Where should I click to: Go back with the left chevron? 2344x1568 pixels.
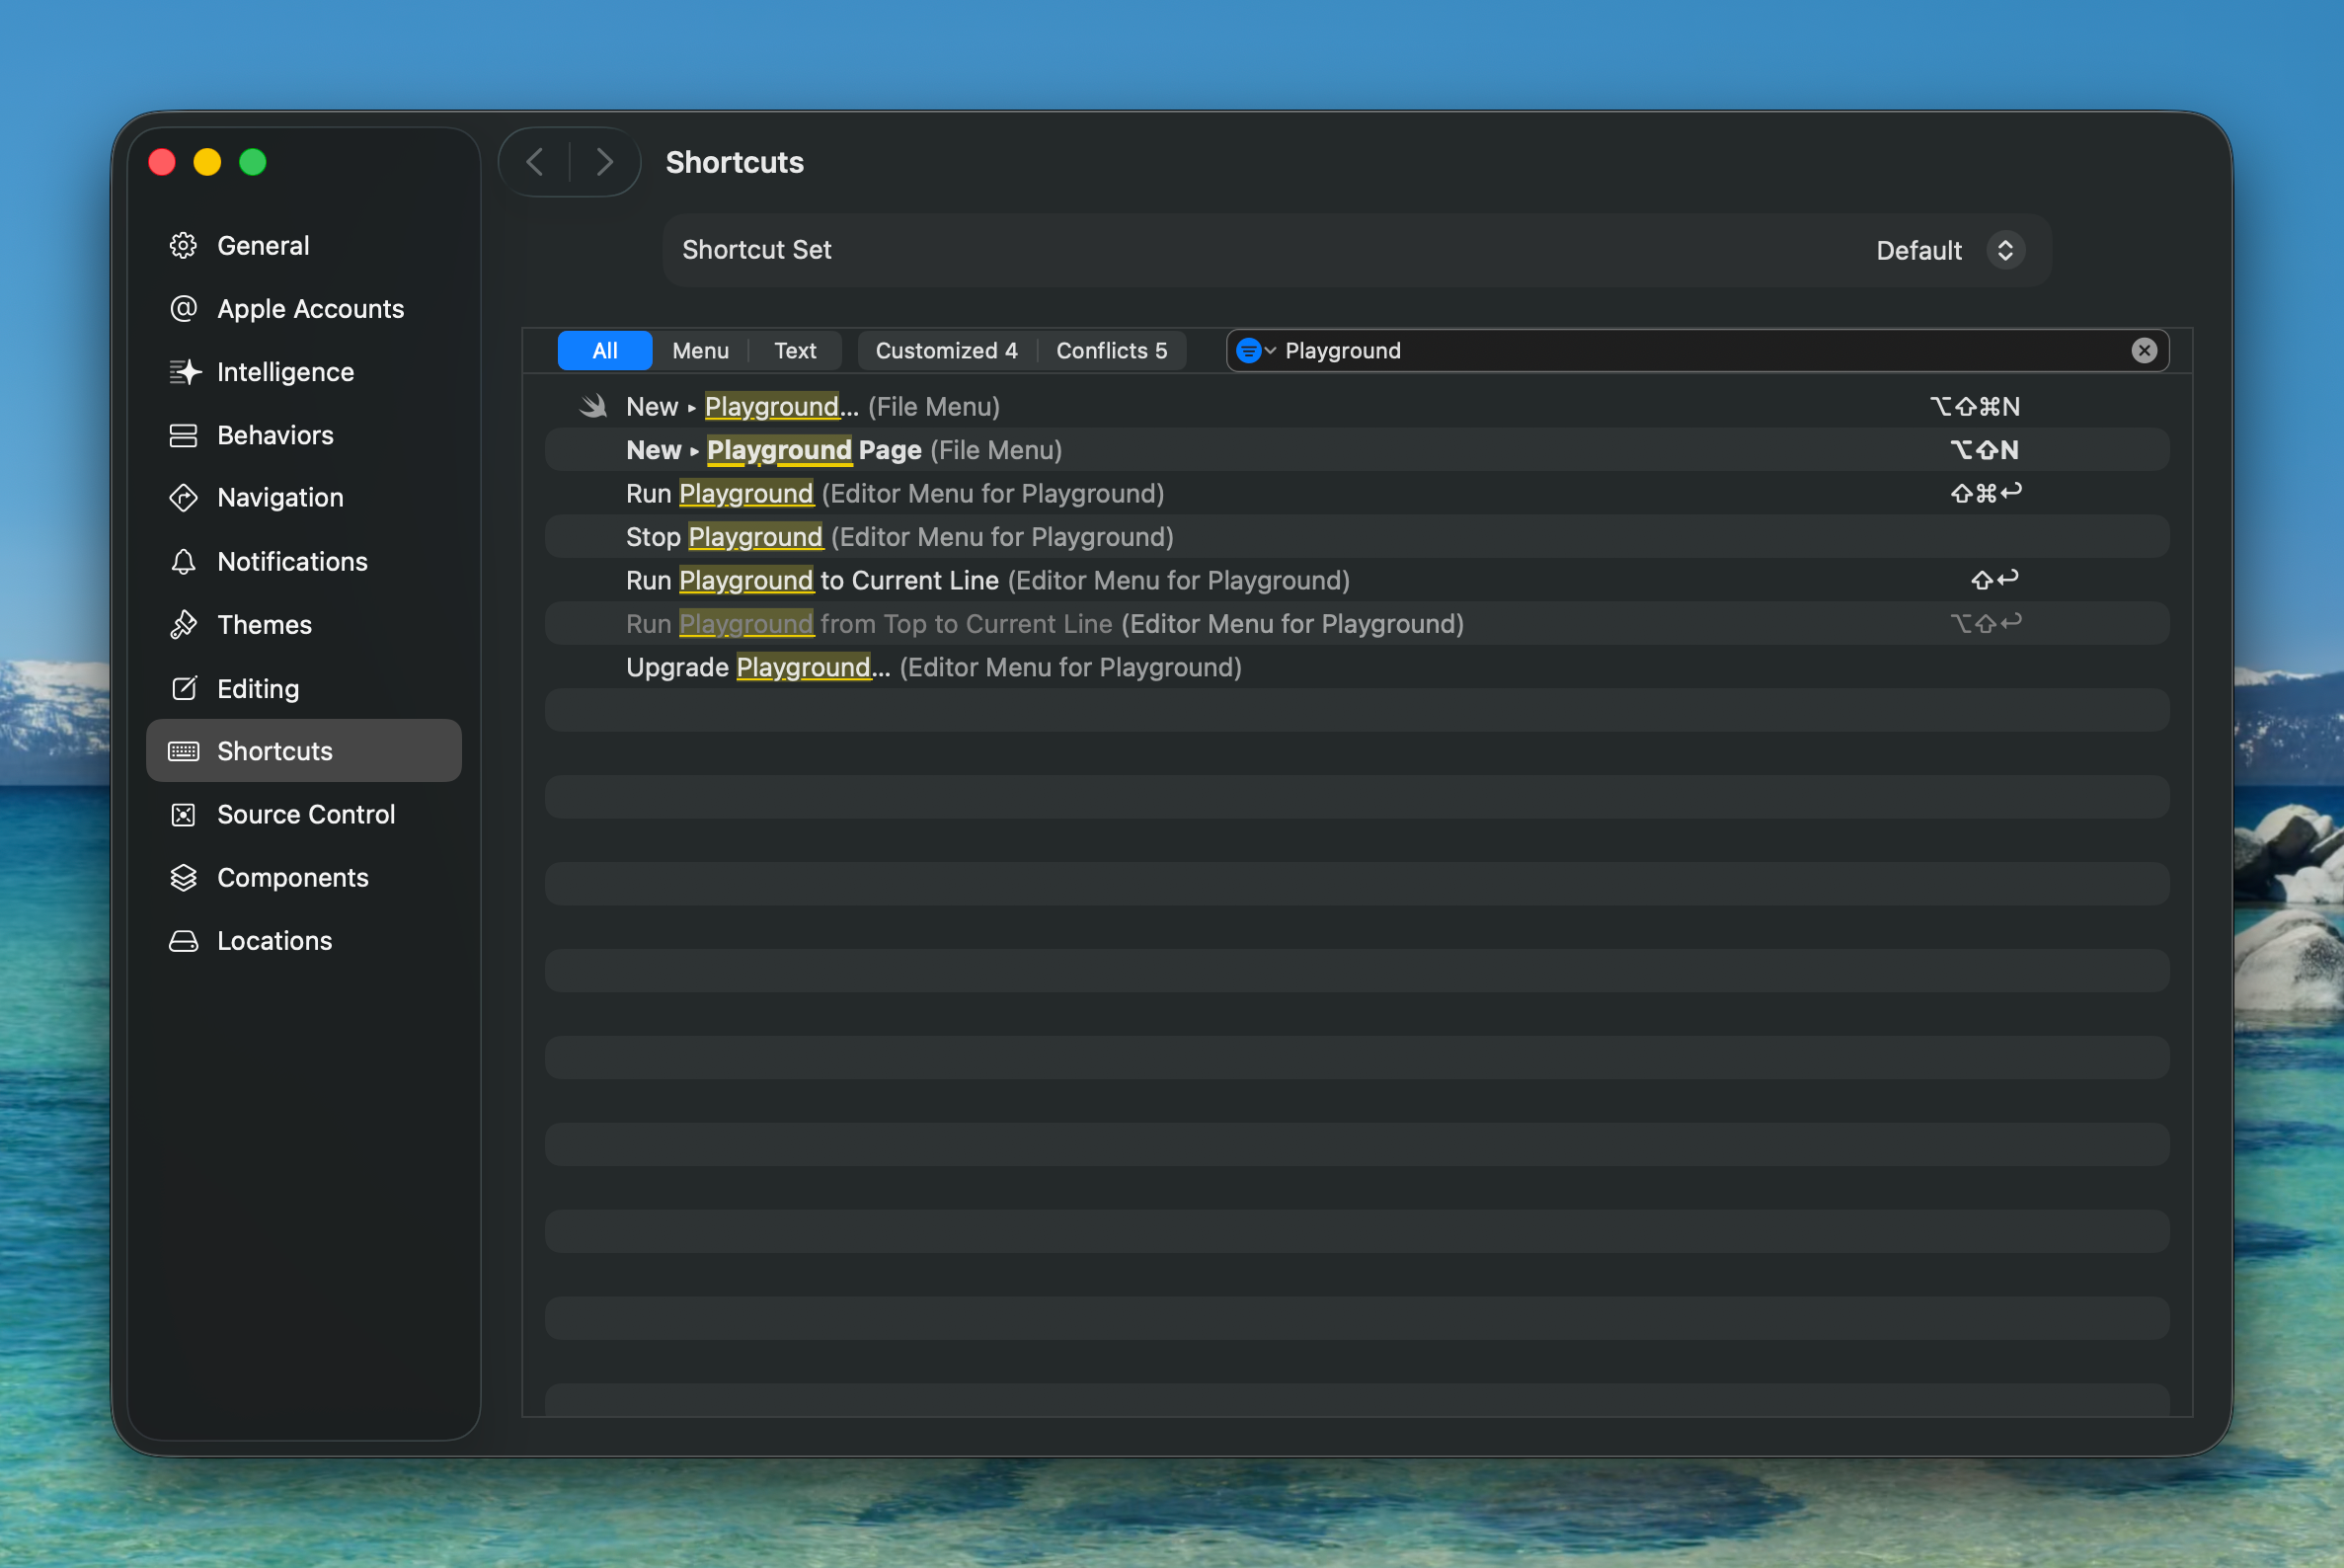click(x=535, y=162)
